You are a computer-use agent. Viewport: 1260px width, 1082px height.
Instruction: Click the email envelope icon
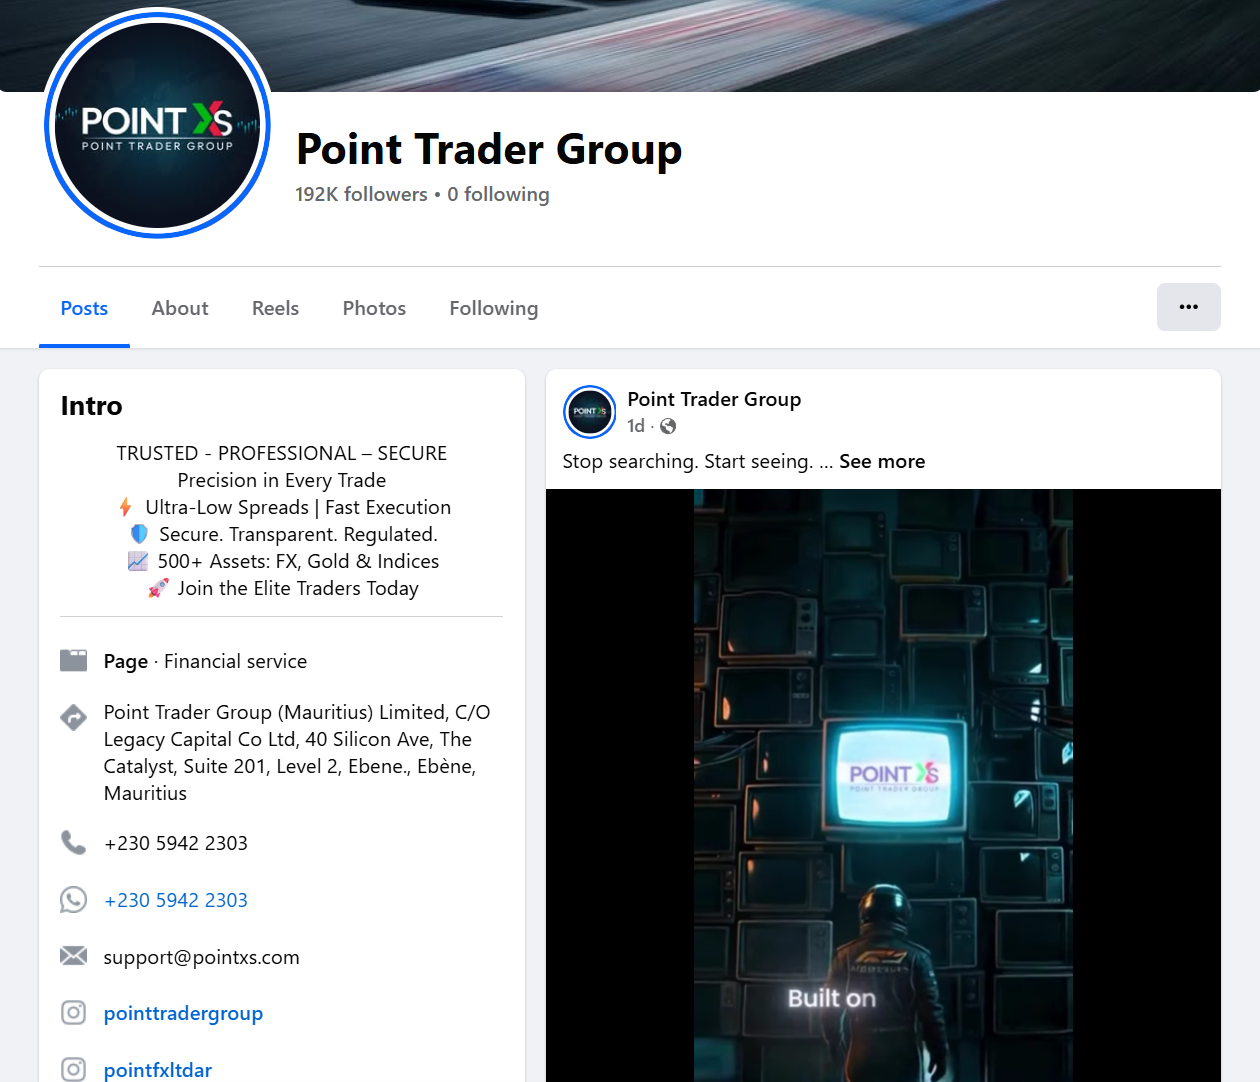click(x=73, y=956)
